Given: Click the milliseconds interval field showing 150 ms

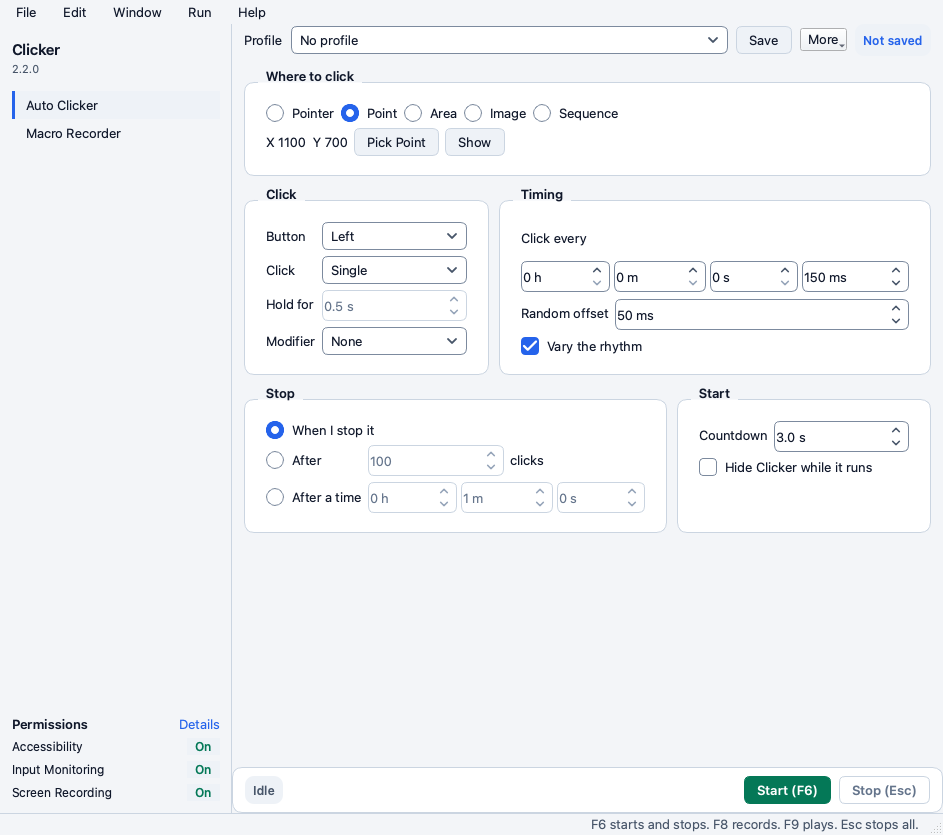Looking at the screenshot, I should [855, 277].
